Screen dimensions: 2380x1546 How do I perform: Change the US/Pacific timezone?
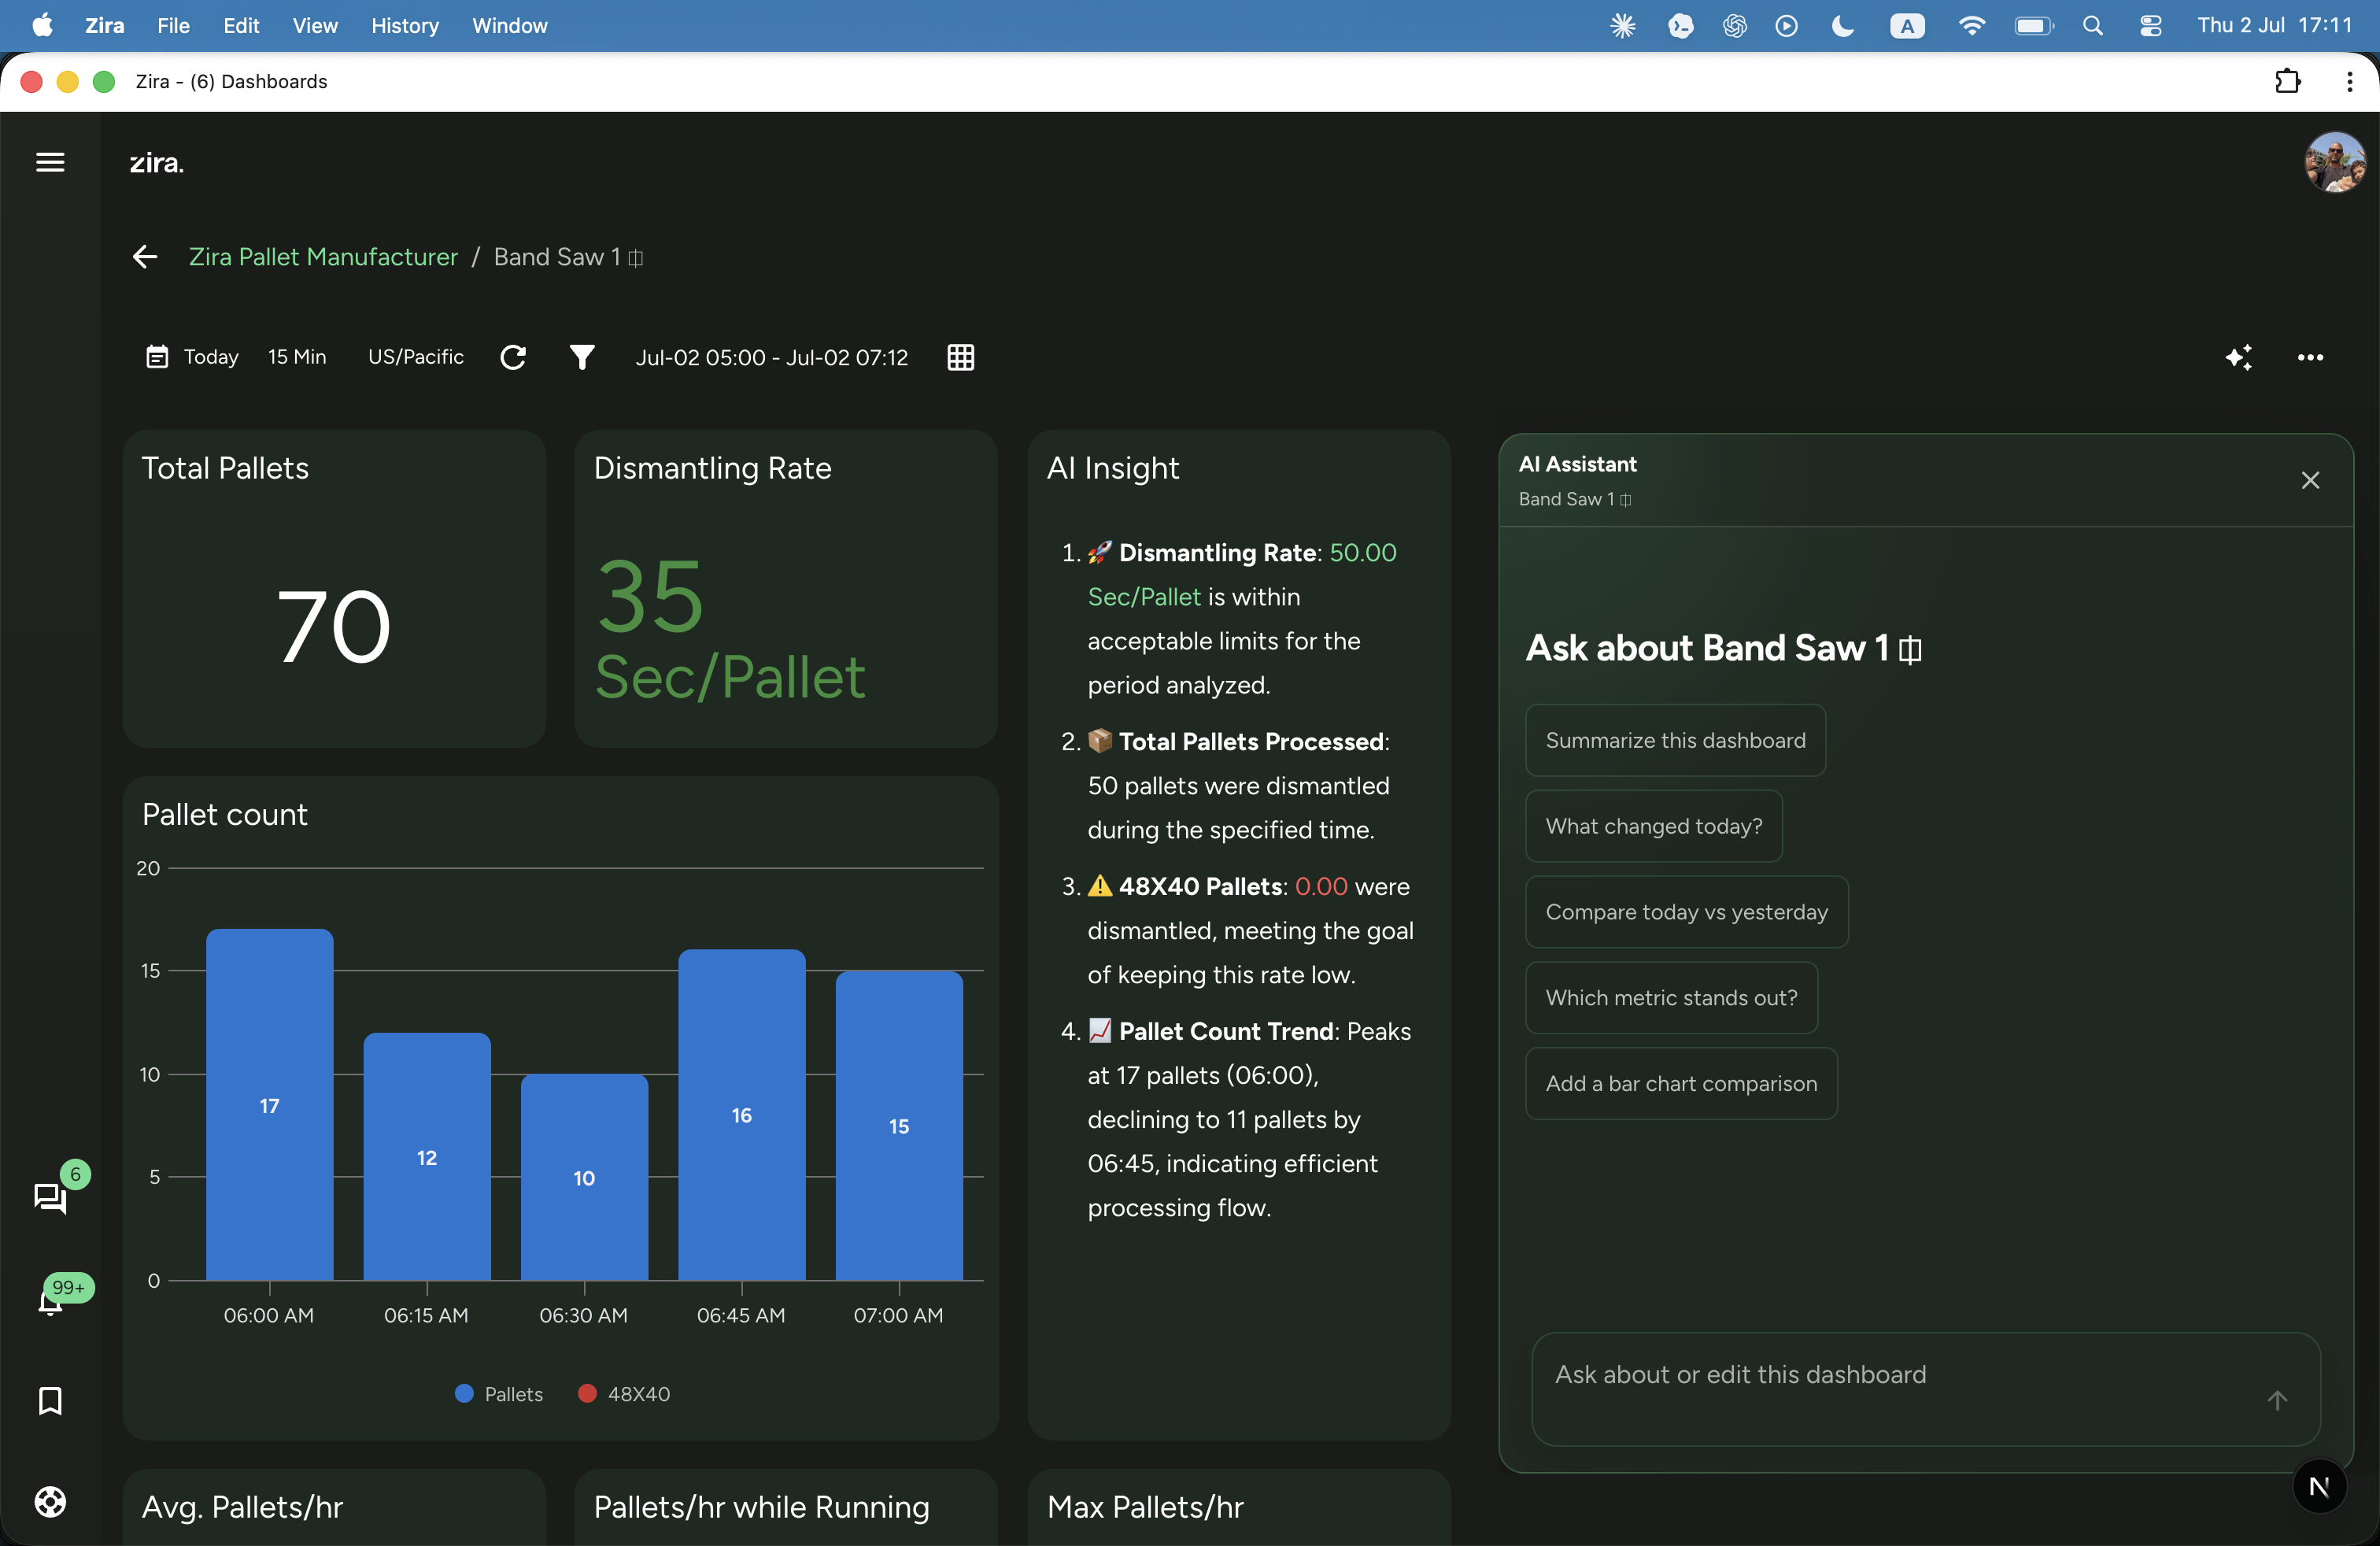pyautogui.click(x=416, y=357)
